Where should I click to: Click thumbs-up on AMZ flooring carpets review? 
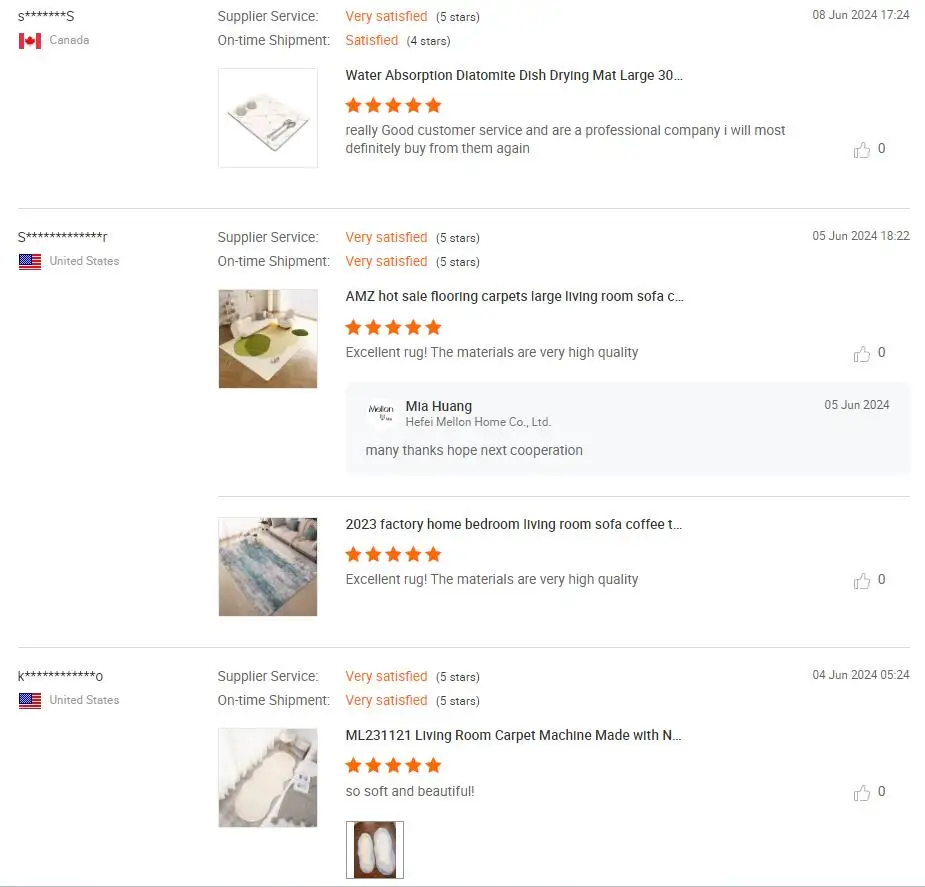[862, 354]
